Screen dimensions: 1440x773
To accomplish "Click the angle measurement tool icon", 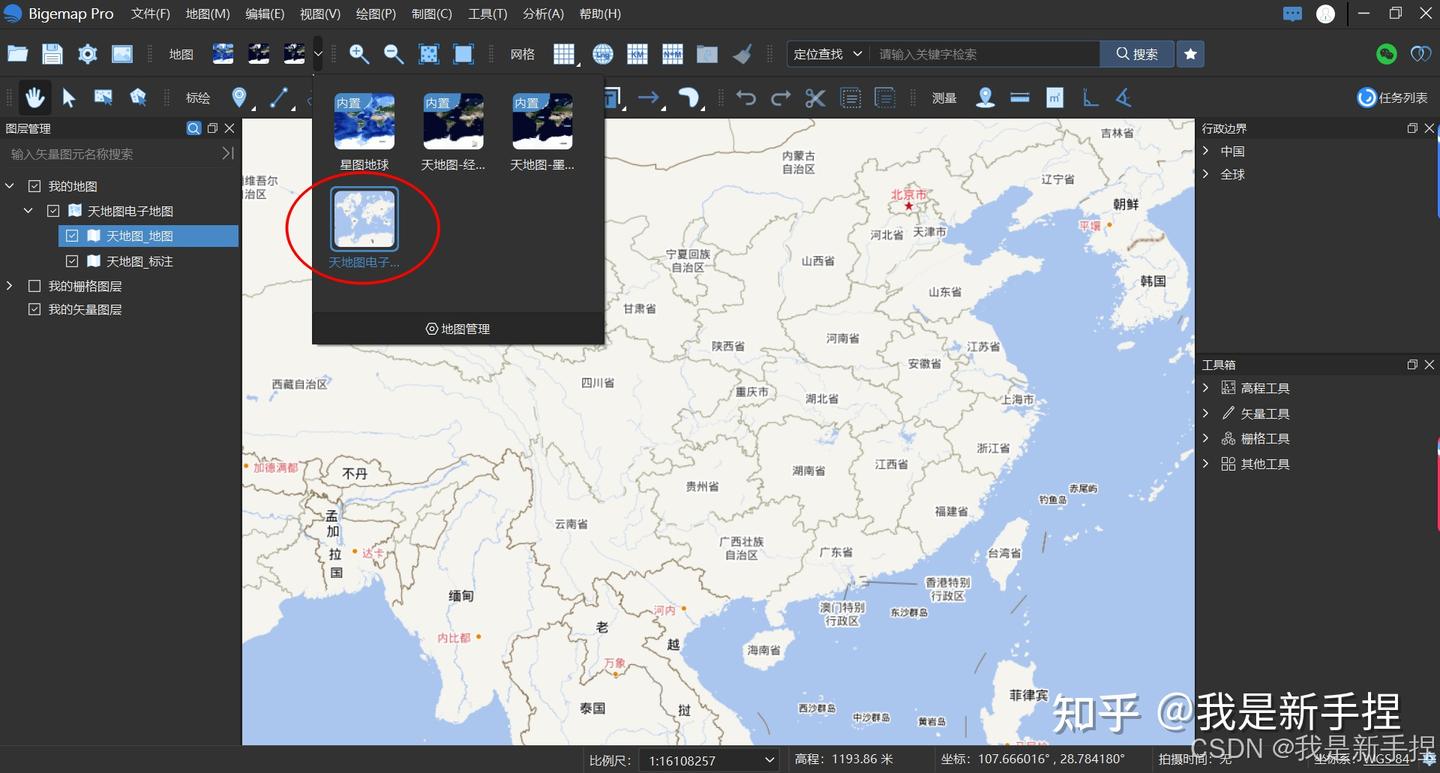I will [x=1122, y=97].
